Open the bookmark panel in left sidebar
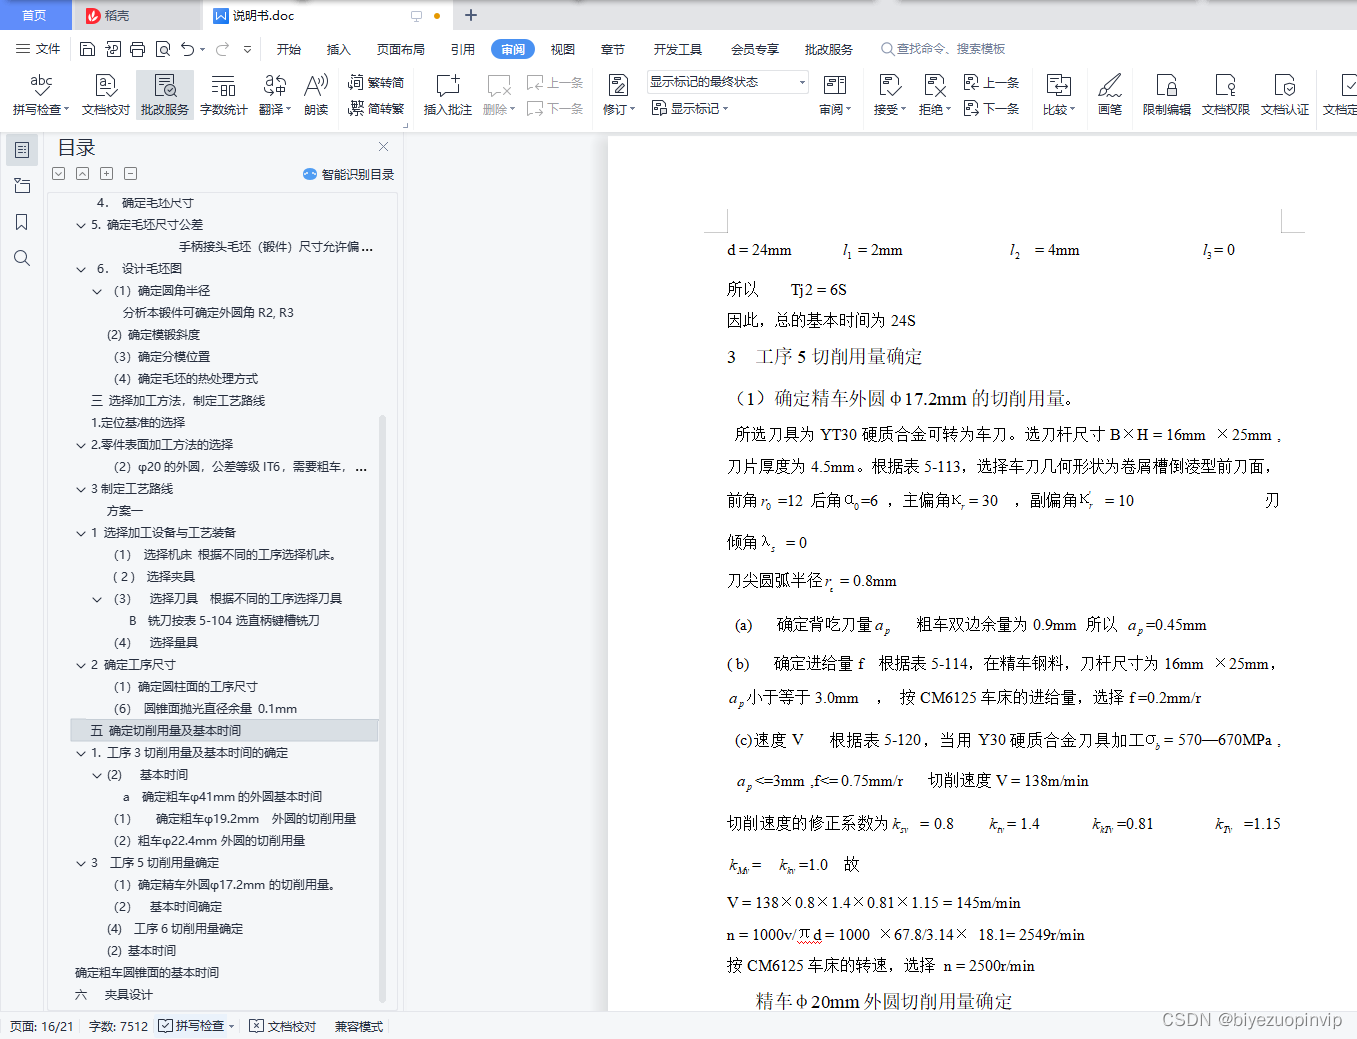Screen dimensions: 1357x1039 pos(22,222)
